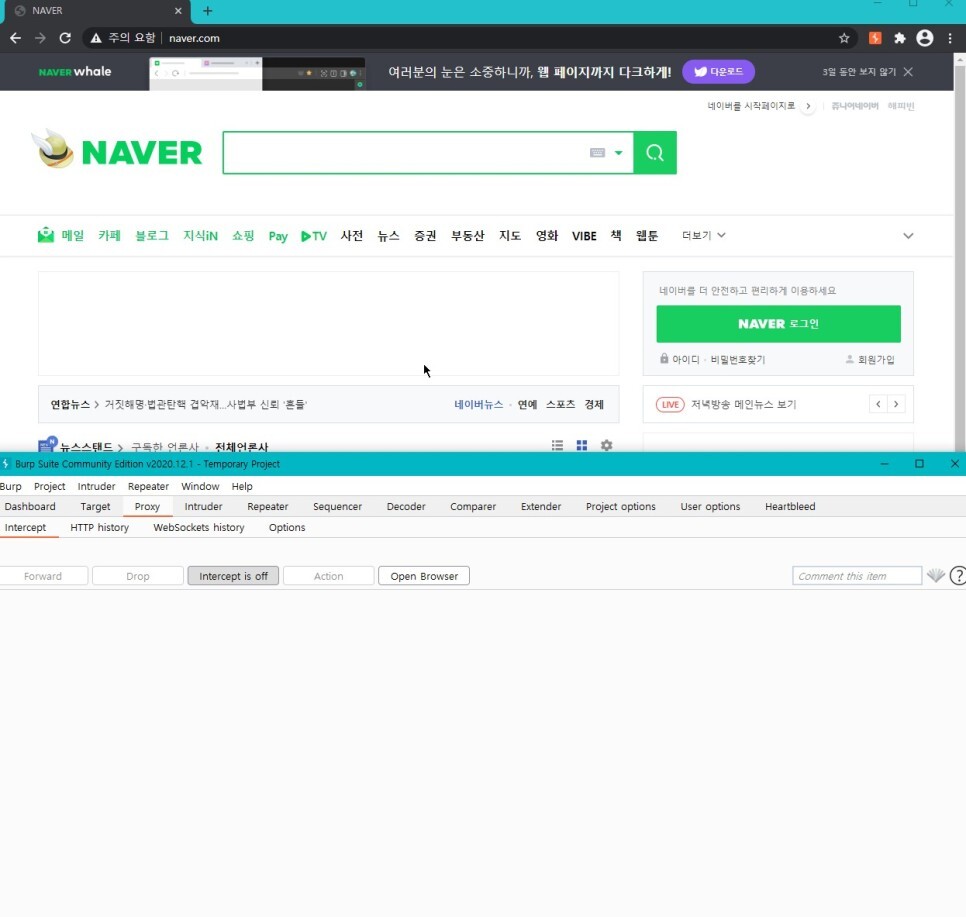Screen dimensions: 966x917
Task: Click the lock icon beside 아이디
Action: coord(664,358)
